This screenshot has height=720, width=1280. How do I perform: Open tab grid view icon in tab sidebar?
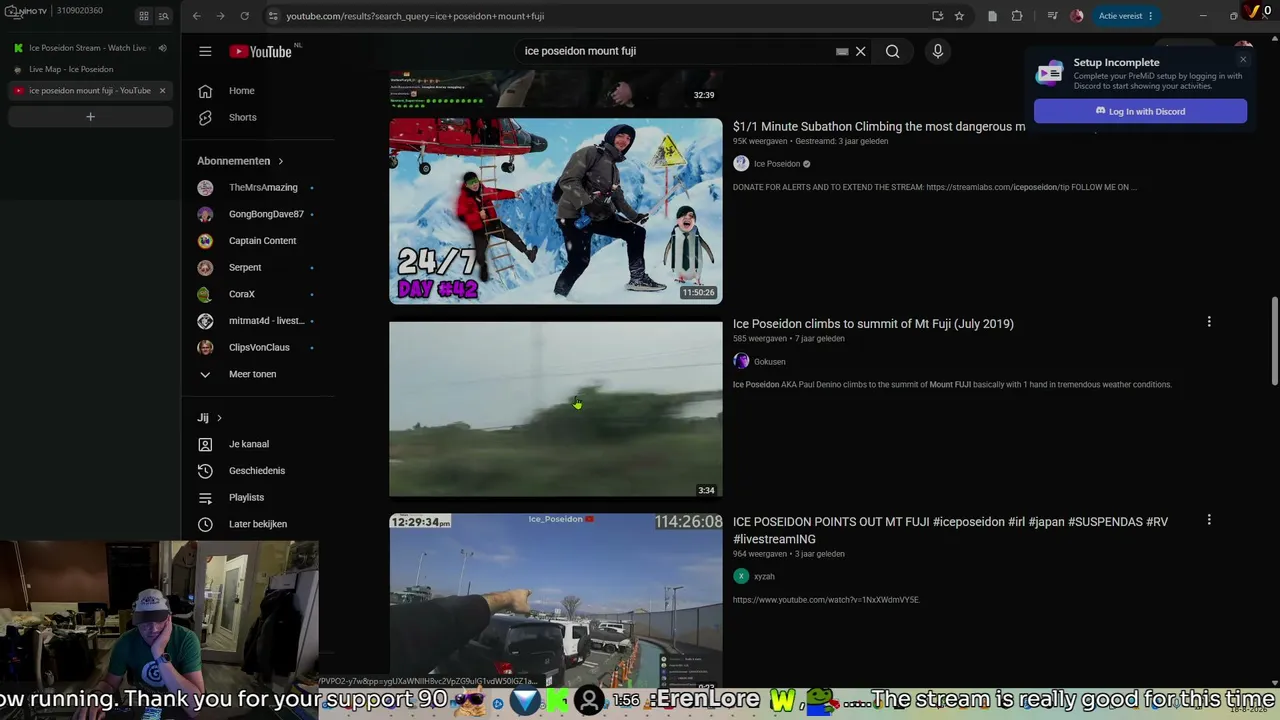[x=144, y=16]
